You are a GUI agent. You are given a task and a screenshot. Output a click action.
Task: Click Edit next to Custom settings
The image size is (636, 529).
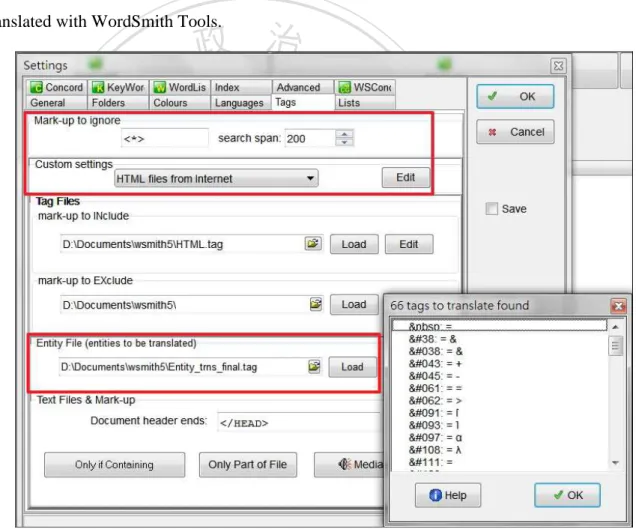point(405,177)
